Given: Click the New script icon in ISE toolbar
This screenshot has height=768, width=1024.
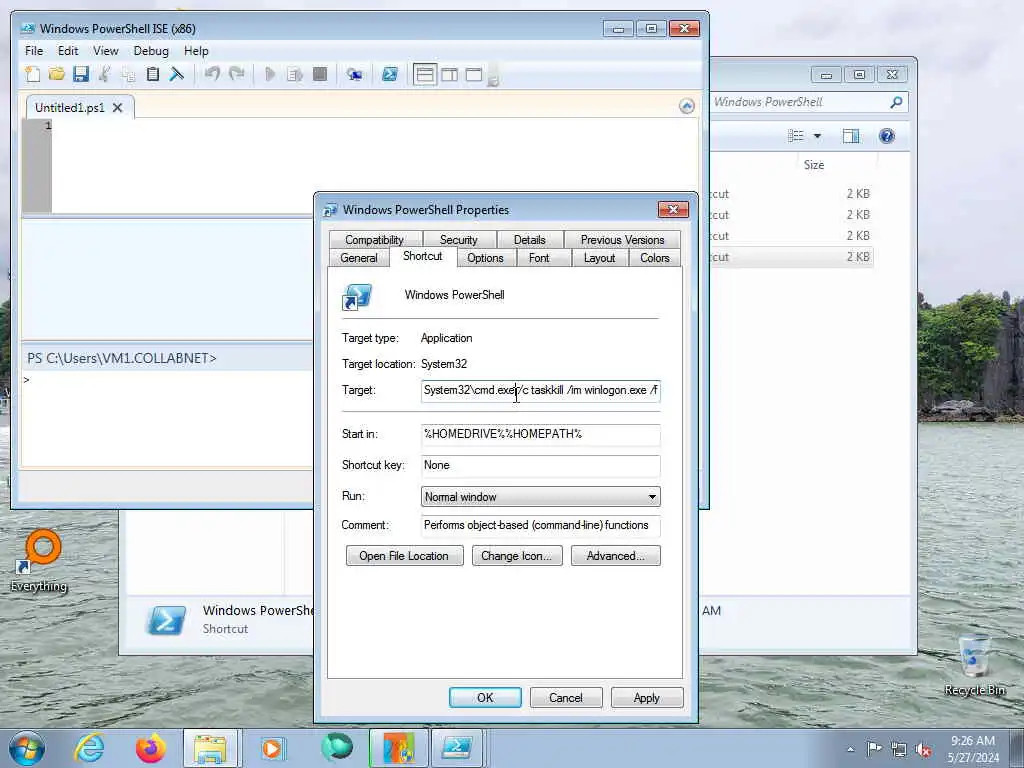Looking at the screenshot, I should click(32, 74).
